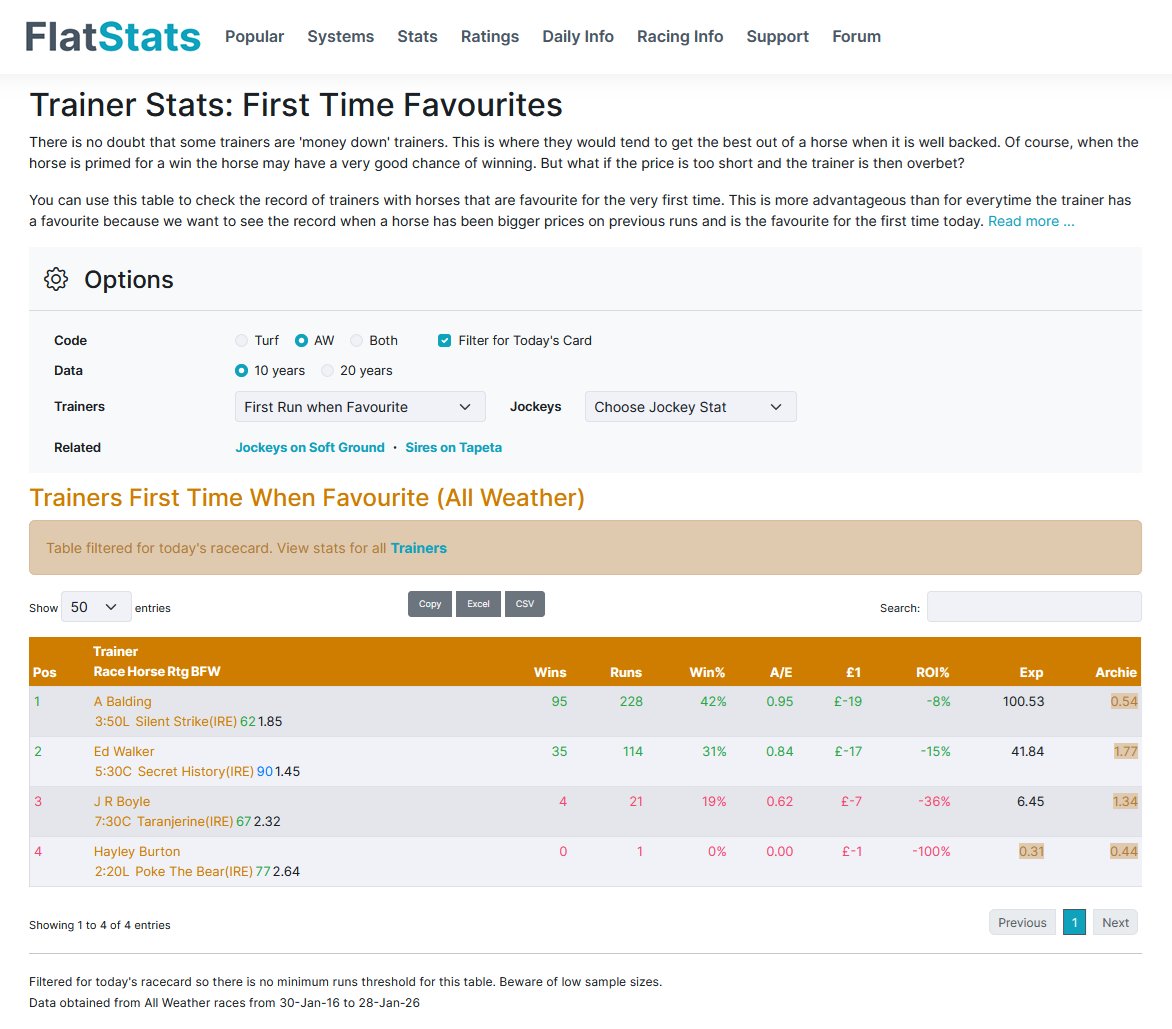Open the Systems menu
Viewport: 1172px width, 1029px height.
pos(340,37)
